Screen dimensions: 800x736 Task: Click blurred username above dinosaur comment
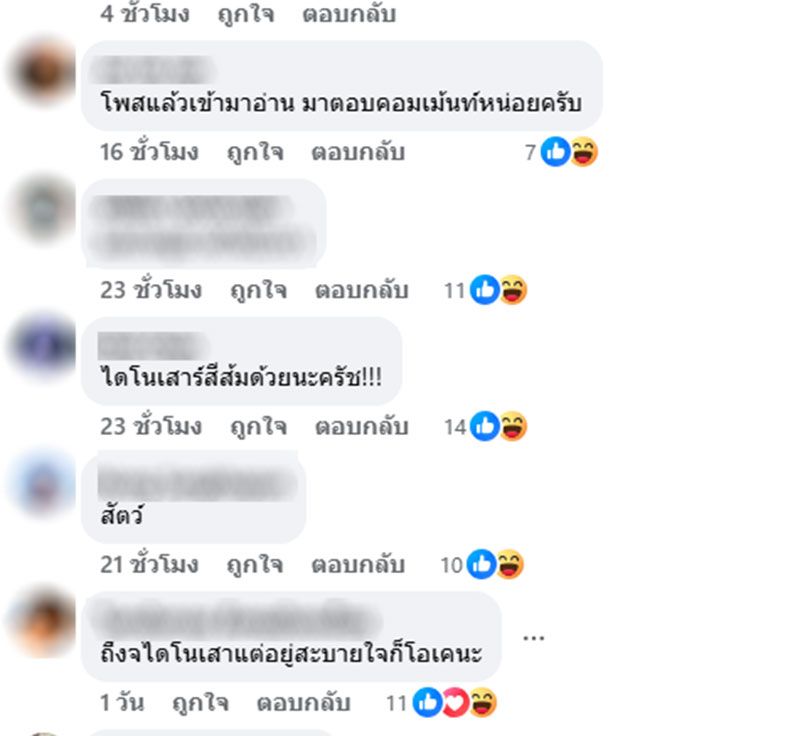tap(153, 345)
